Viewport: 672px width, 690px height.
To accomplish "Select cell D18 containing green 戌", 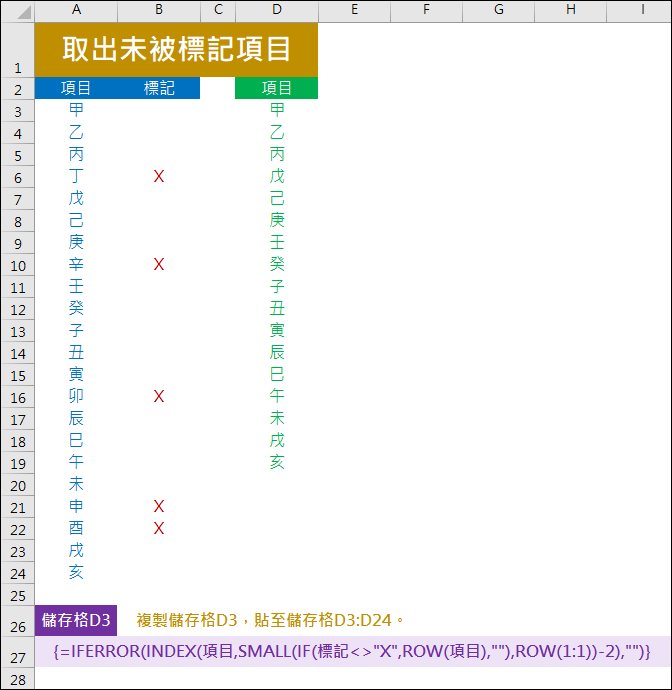I will [x=277, y=440].
